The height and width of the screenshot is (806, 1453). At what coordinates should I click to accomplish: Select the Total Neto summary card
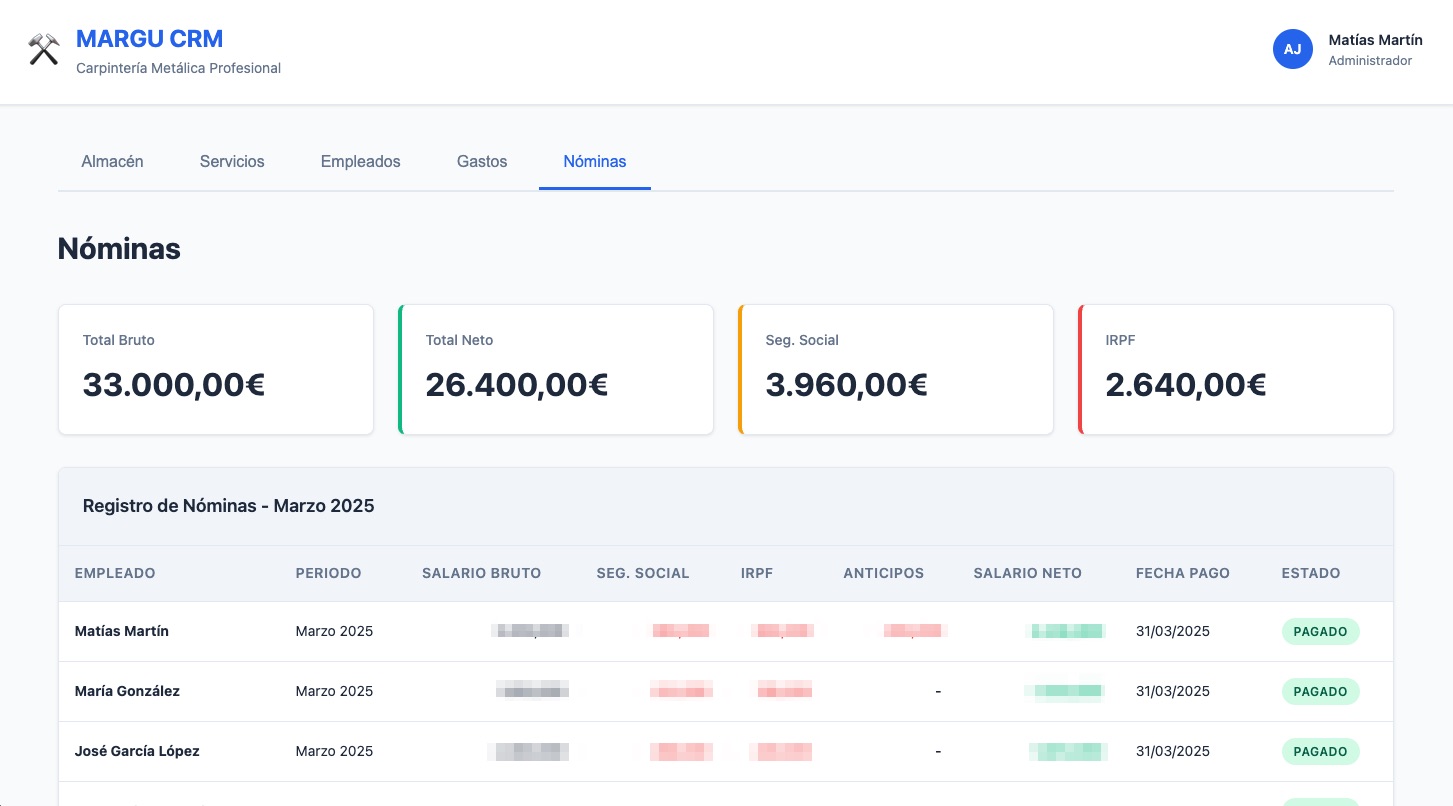(556, 370)
